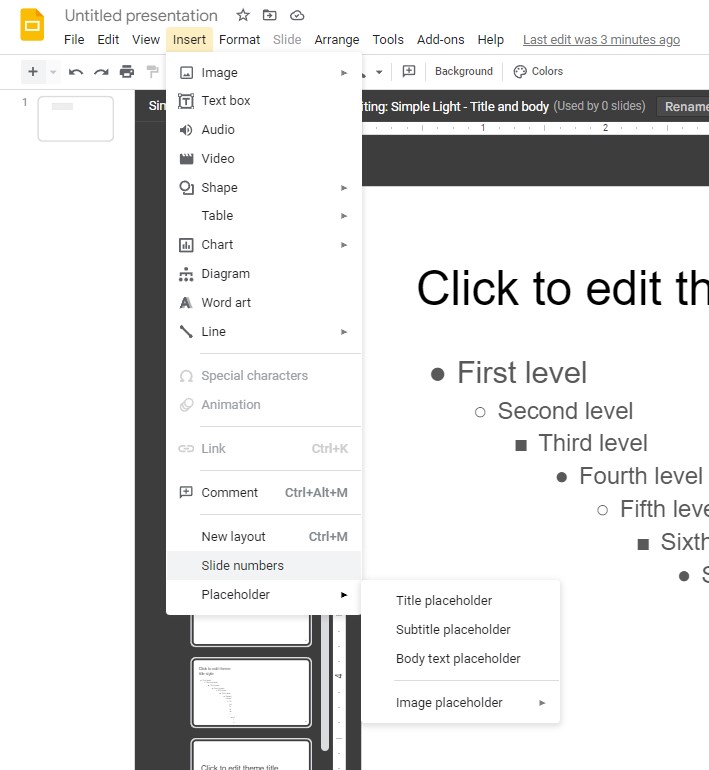
Task: Expand the Line submenu arrow
Action: [344, 332]
